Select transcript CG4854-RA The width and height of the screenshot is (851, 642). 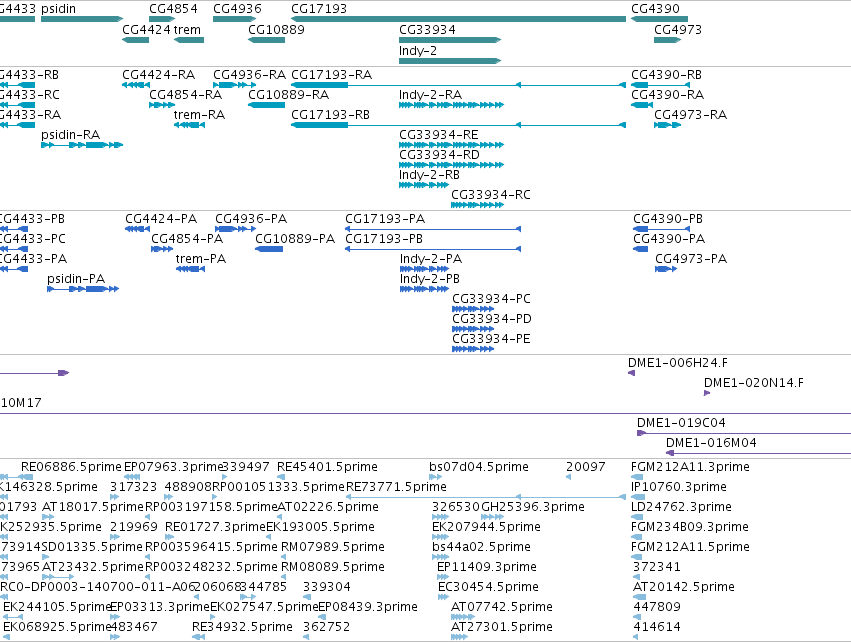click(186, 95)
